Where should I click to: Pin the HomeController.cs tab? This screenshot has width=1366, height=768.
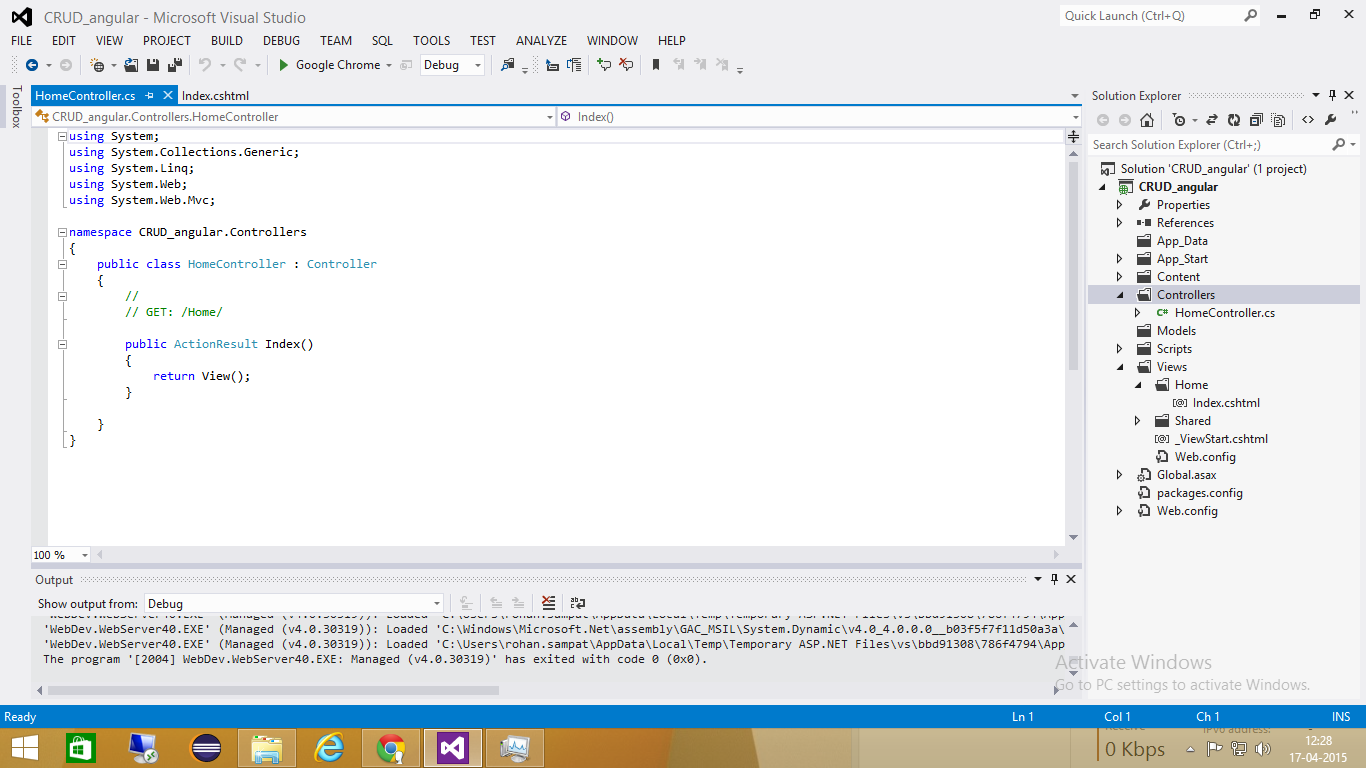(149, 96)
